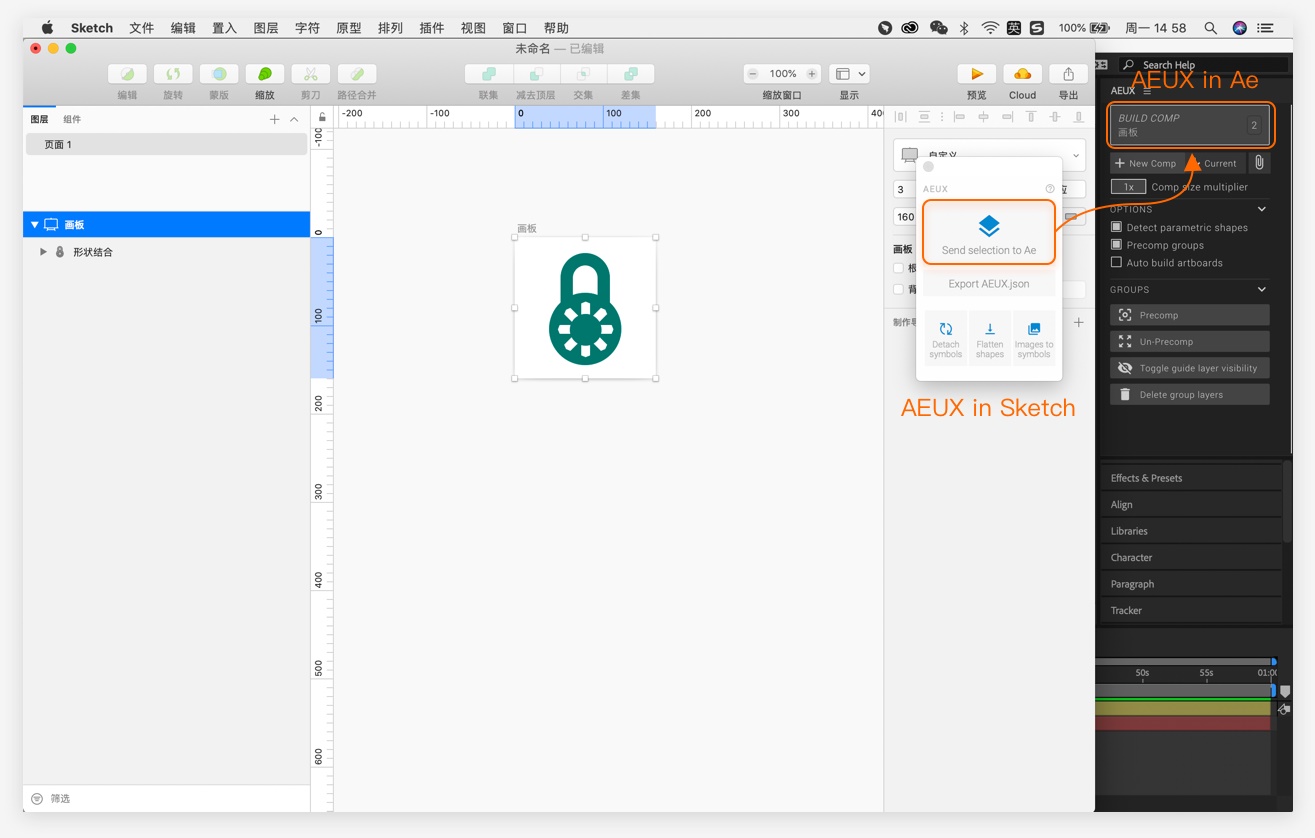The image size is (1315, 838).
Task: Click the Preview play icon in toolbar
Action: [x=976, y=74]
